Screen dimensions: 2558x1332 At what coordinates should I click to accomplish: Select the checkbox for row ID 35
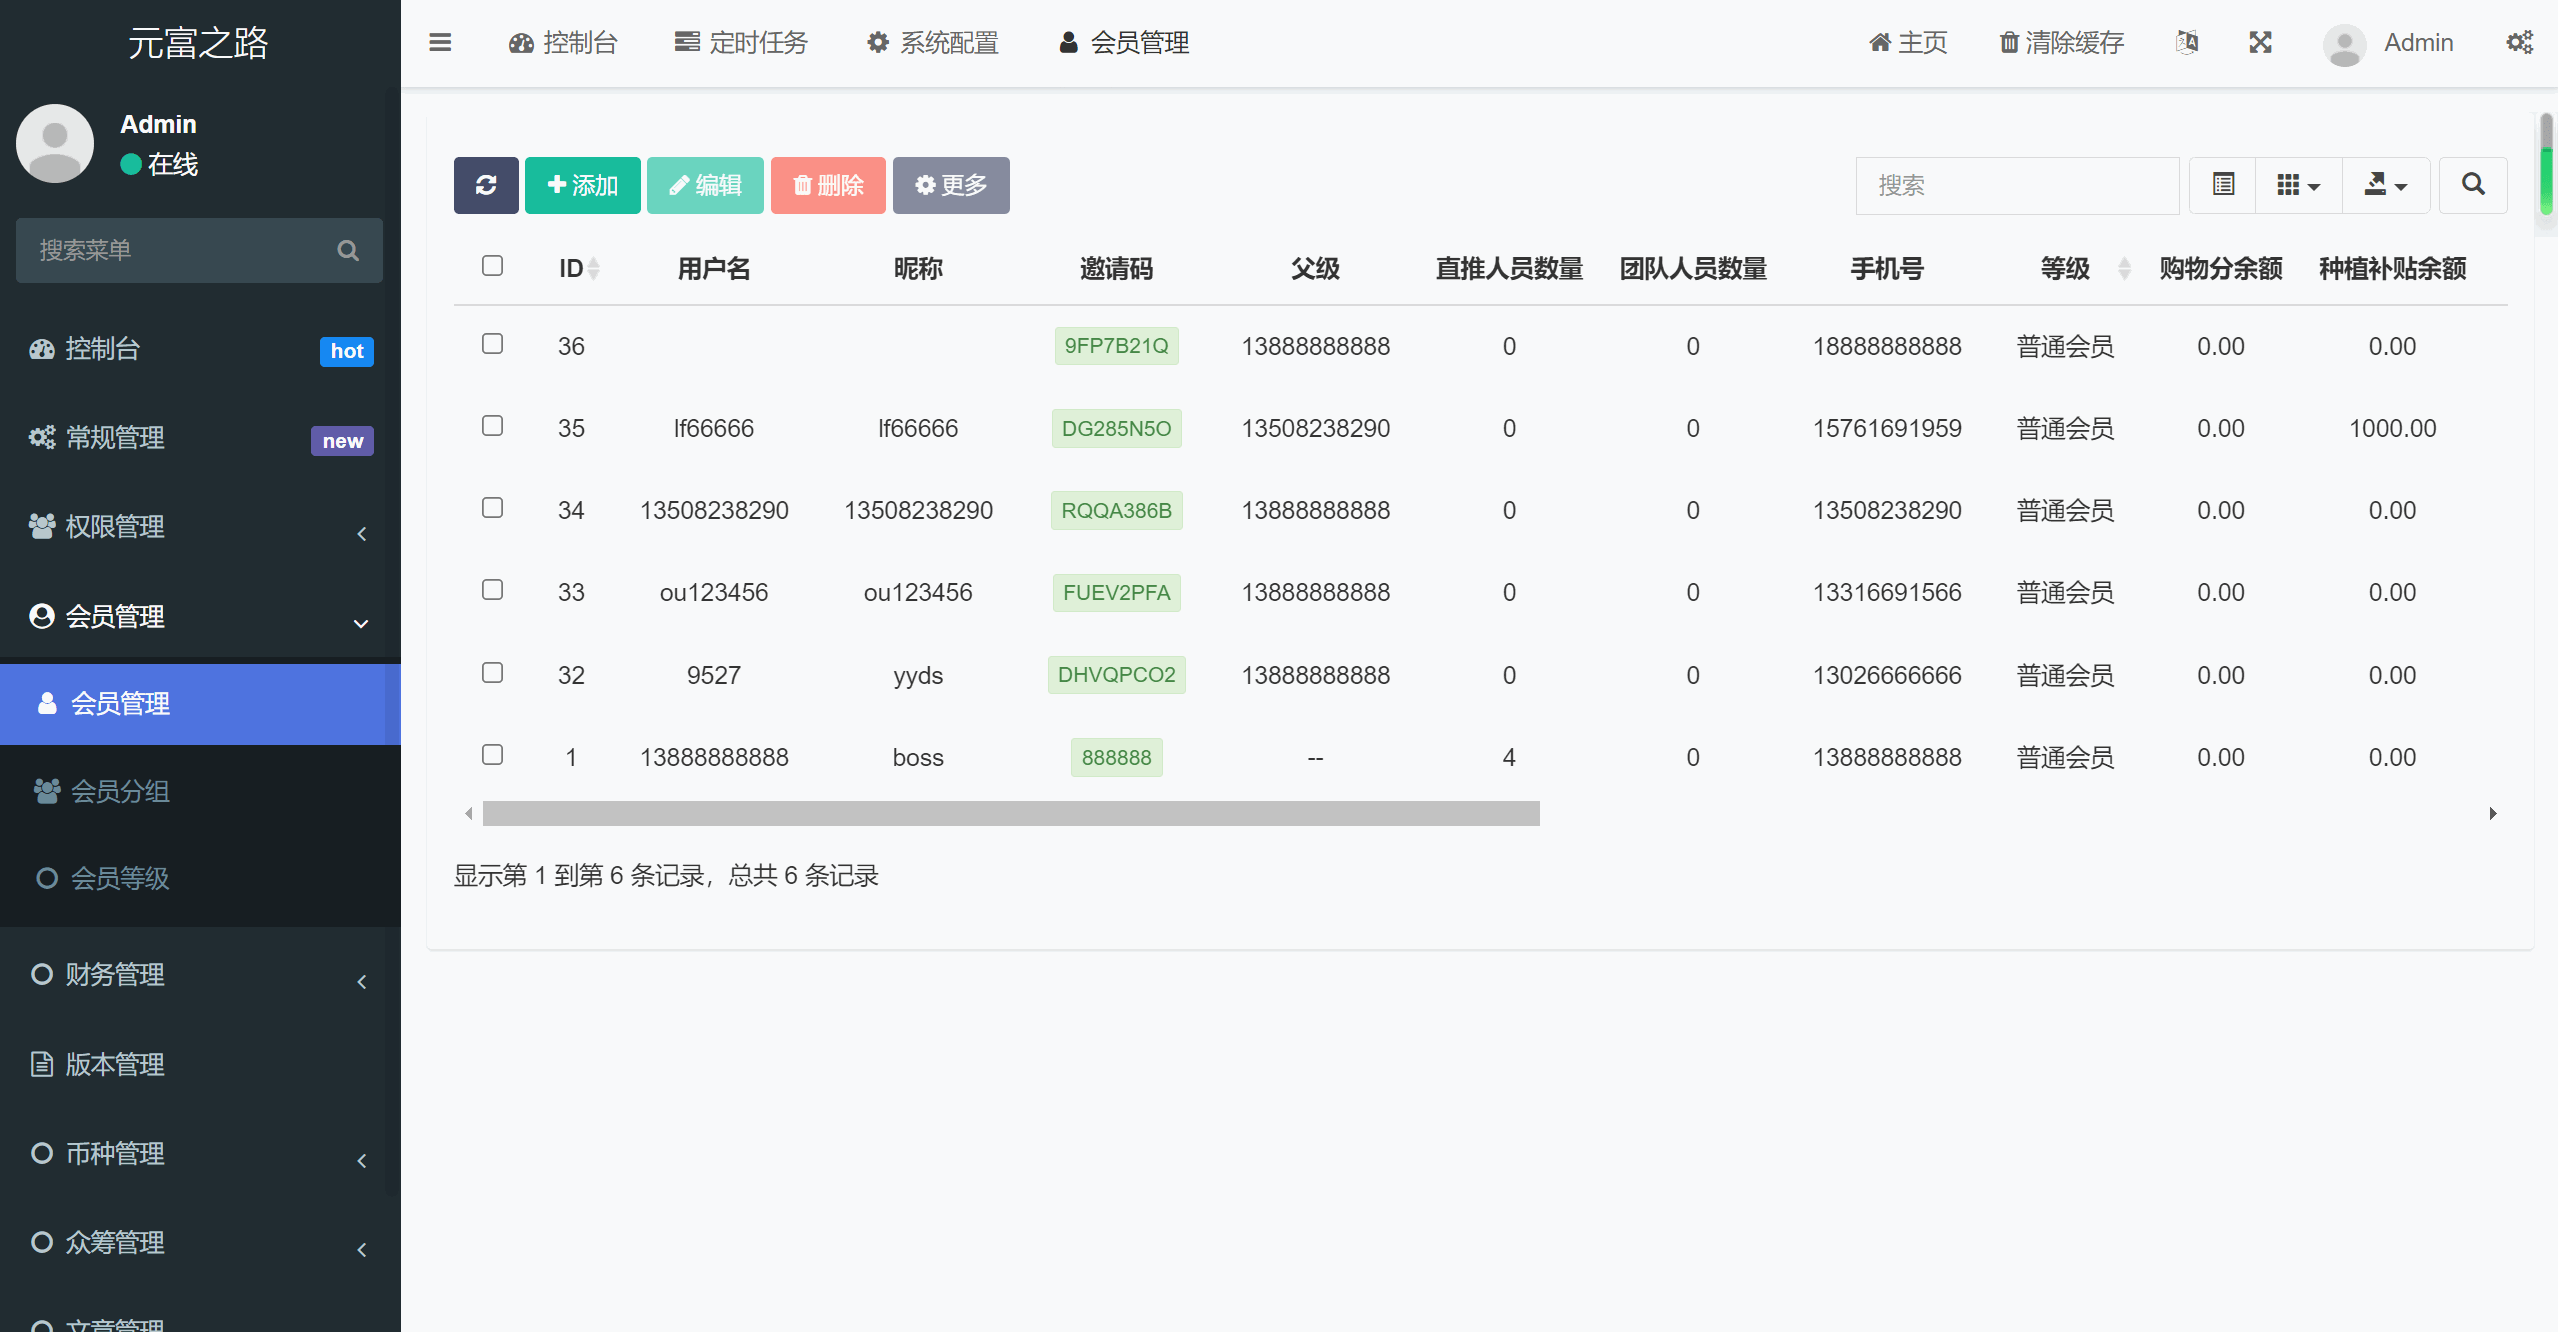pyautogui.click(x=492, y=426)
